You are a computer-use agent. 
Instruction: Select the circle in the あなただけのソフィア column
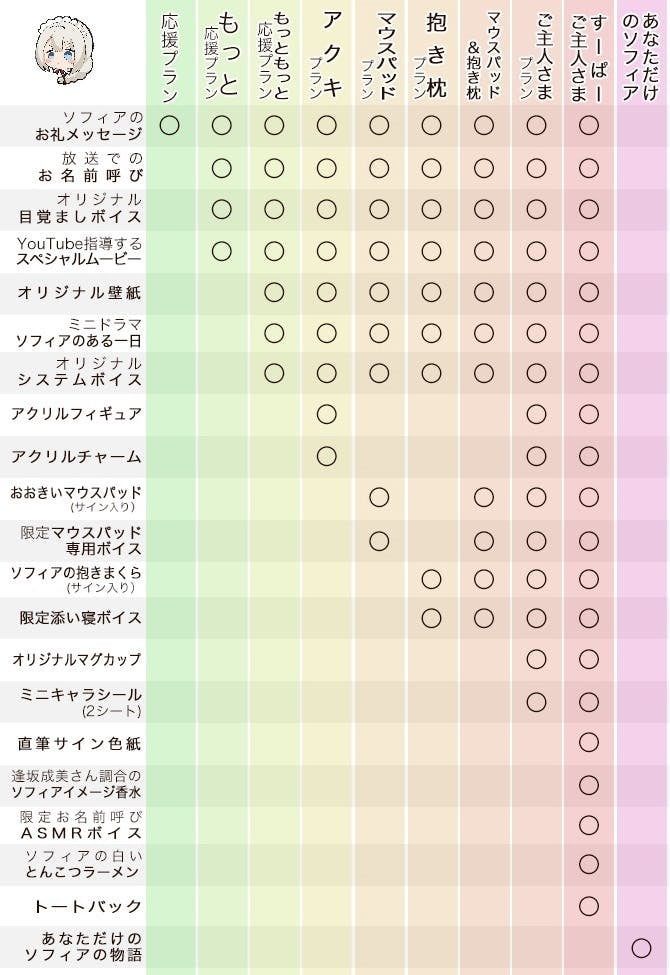(x=641, y=948)
